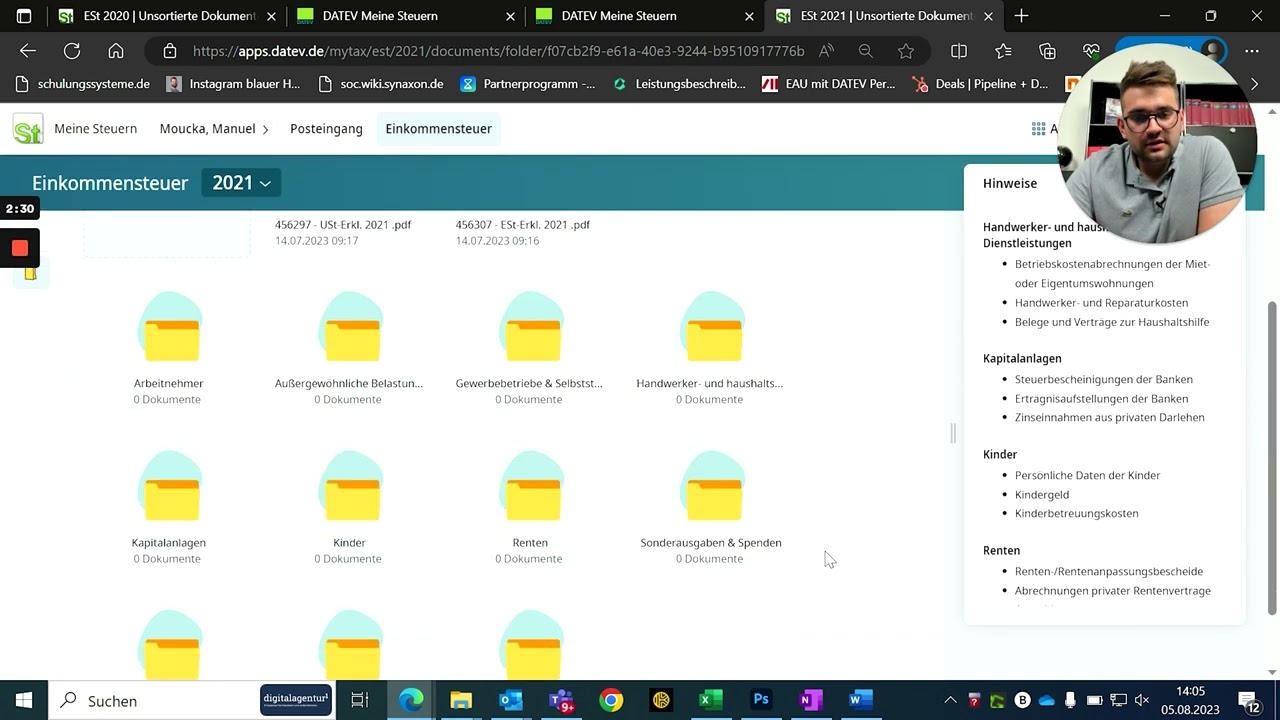Click the Meine Steuern St logo

[28, 129]
